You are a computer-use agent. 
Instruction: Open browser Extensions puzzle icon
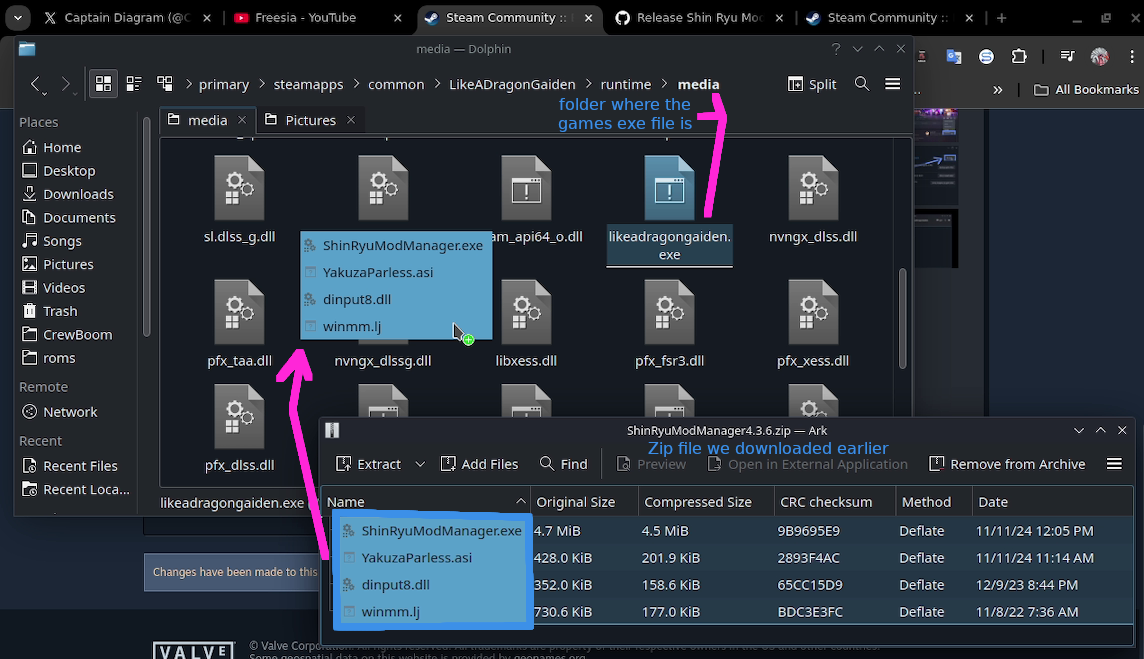(x=1019, y=56)
